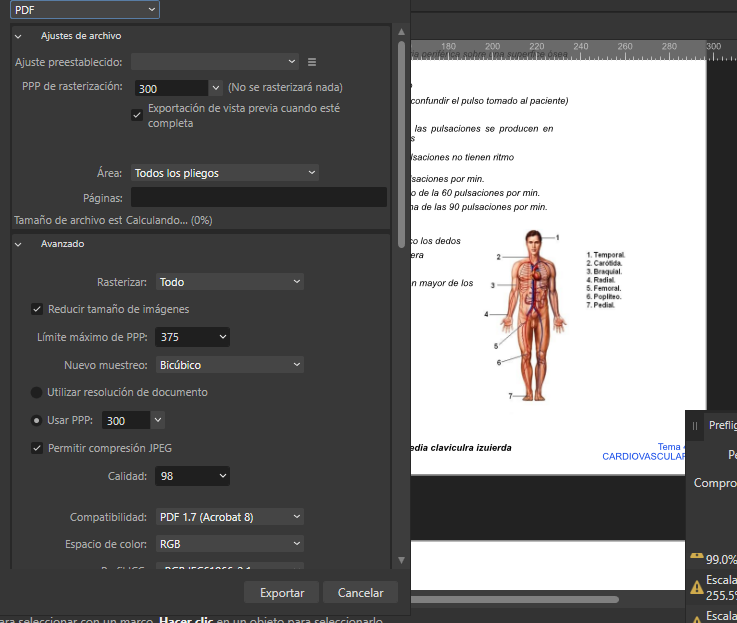737x623 pixels.
Task: Select the Usar PPP radio button
Action: pyautogui.click(x=37, y=420)
